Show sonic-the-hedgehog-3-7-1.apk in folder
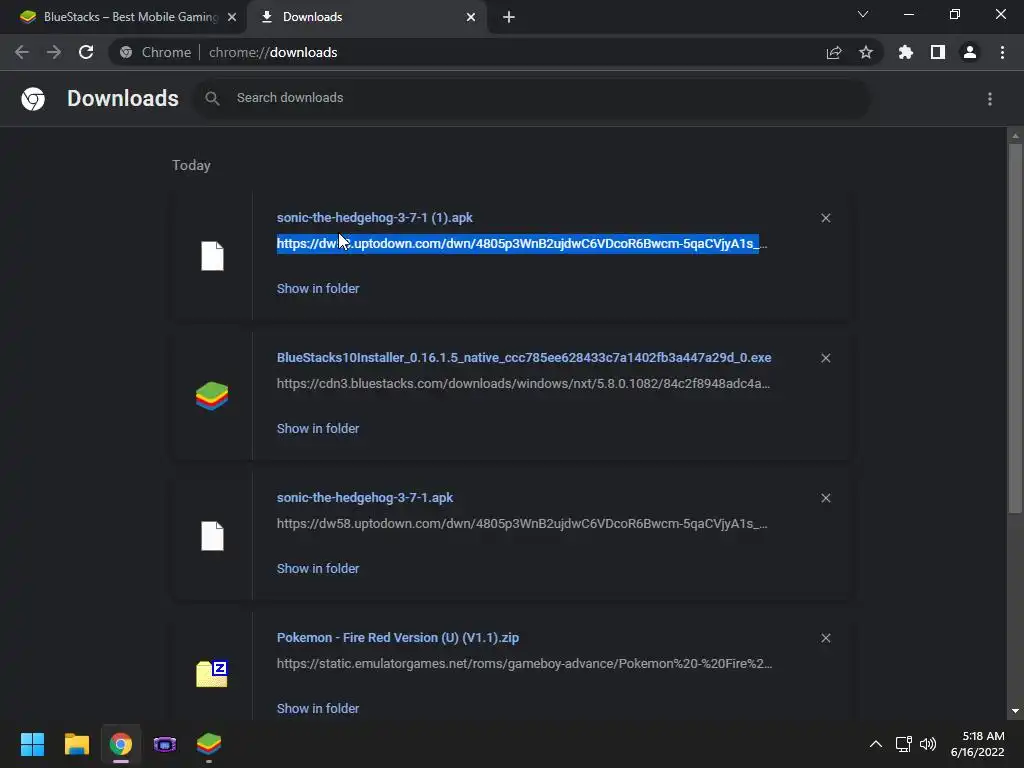1024x768 pixels. (x=318, y=569)
